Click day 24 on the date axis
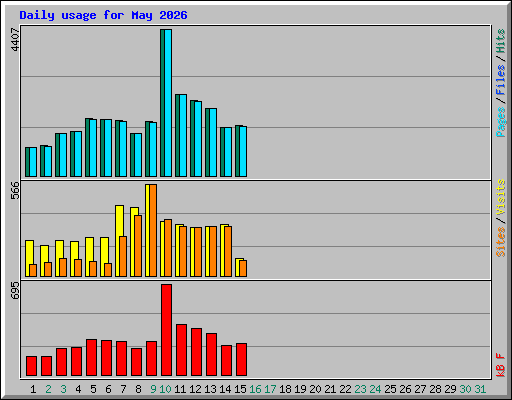This screenshot has height=400, width=512. pyautogui.click(x=375, y=389)
